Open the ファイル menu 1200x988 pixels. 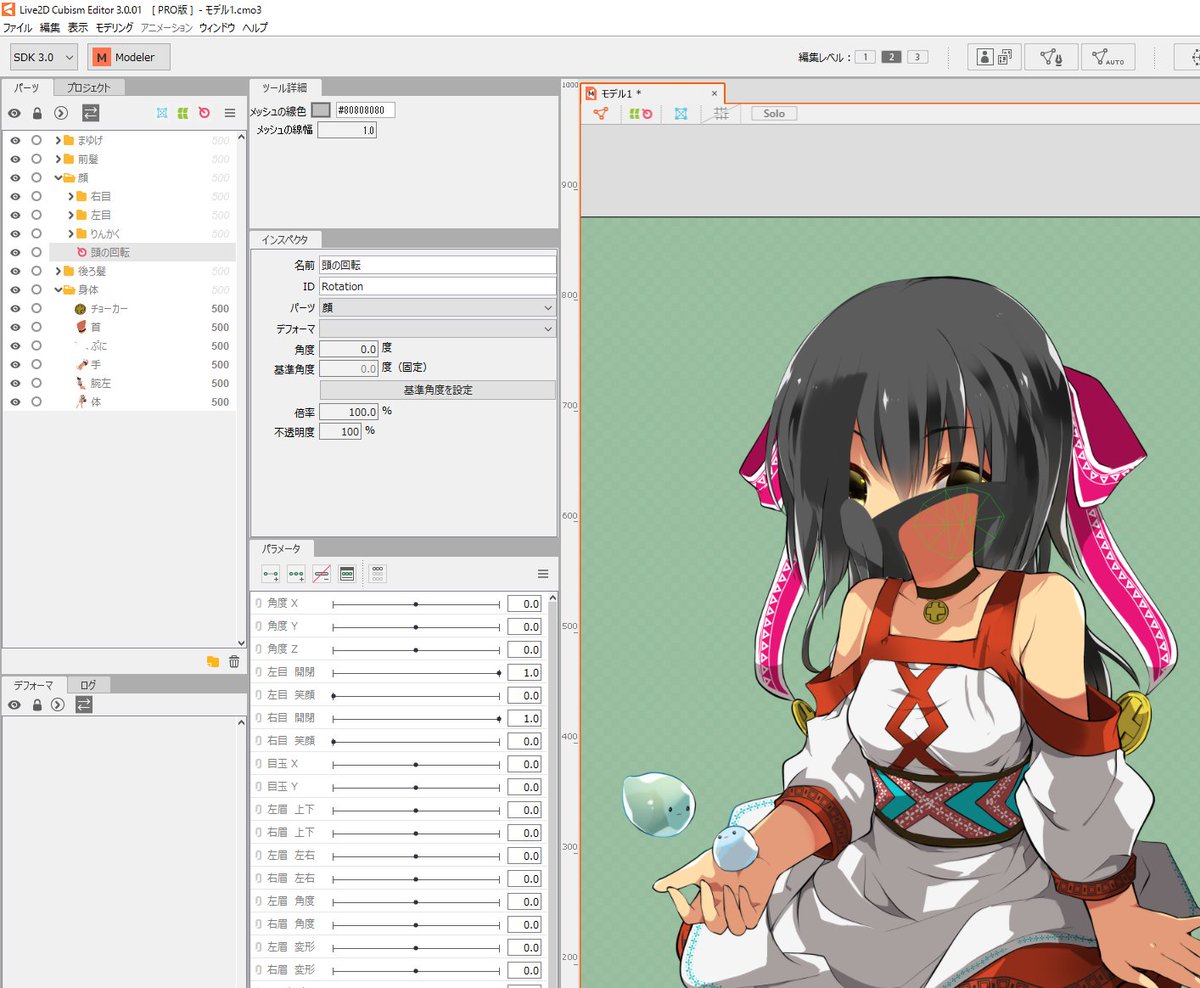(x=18, y=28)
